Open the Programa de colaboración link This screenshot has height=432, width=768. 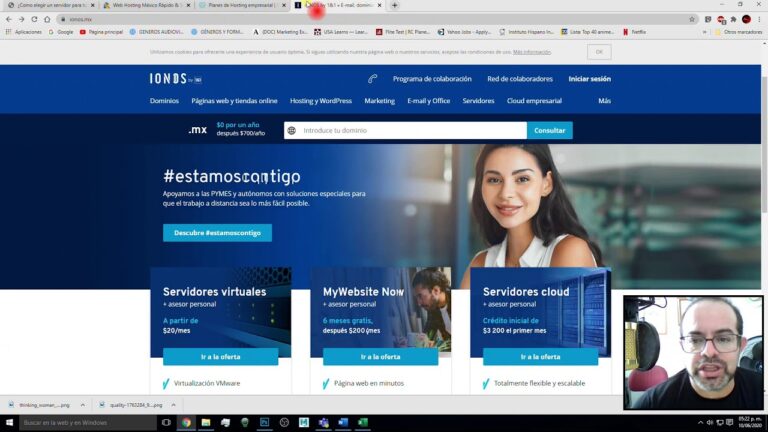[x=432, y=78]
